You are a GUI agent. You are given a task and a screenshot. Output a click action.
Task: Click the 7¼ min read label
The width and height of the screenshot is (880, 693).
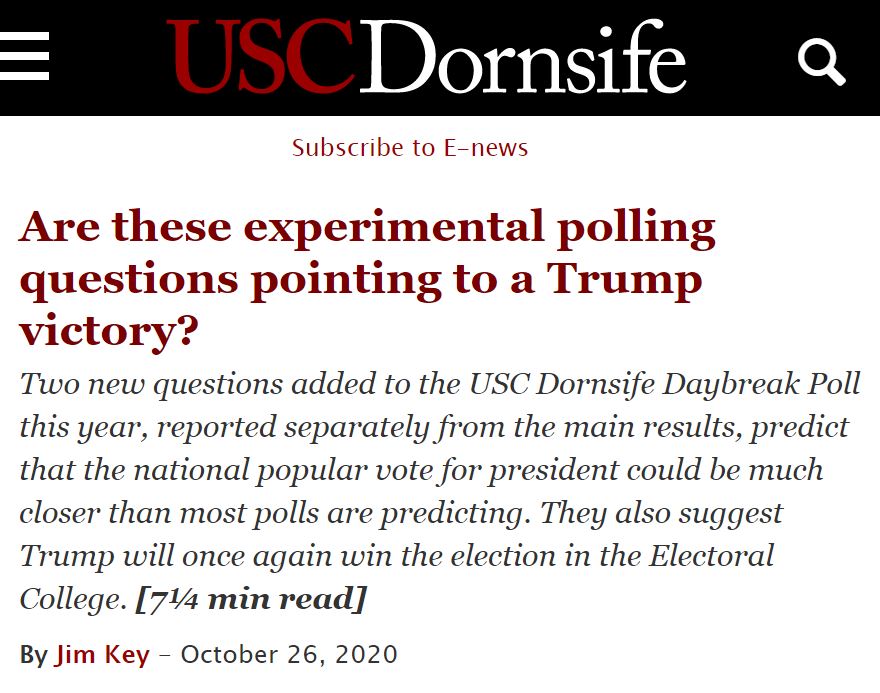click(251, 599)
